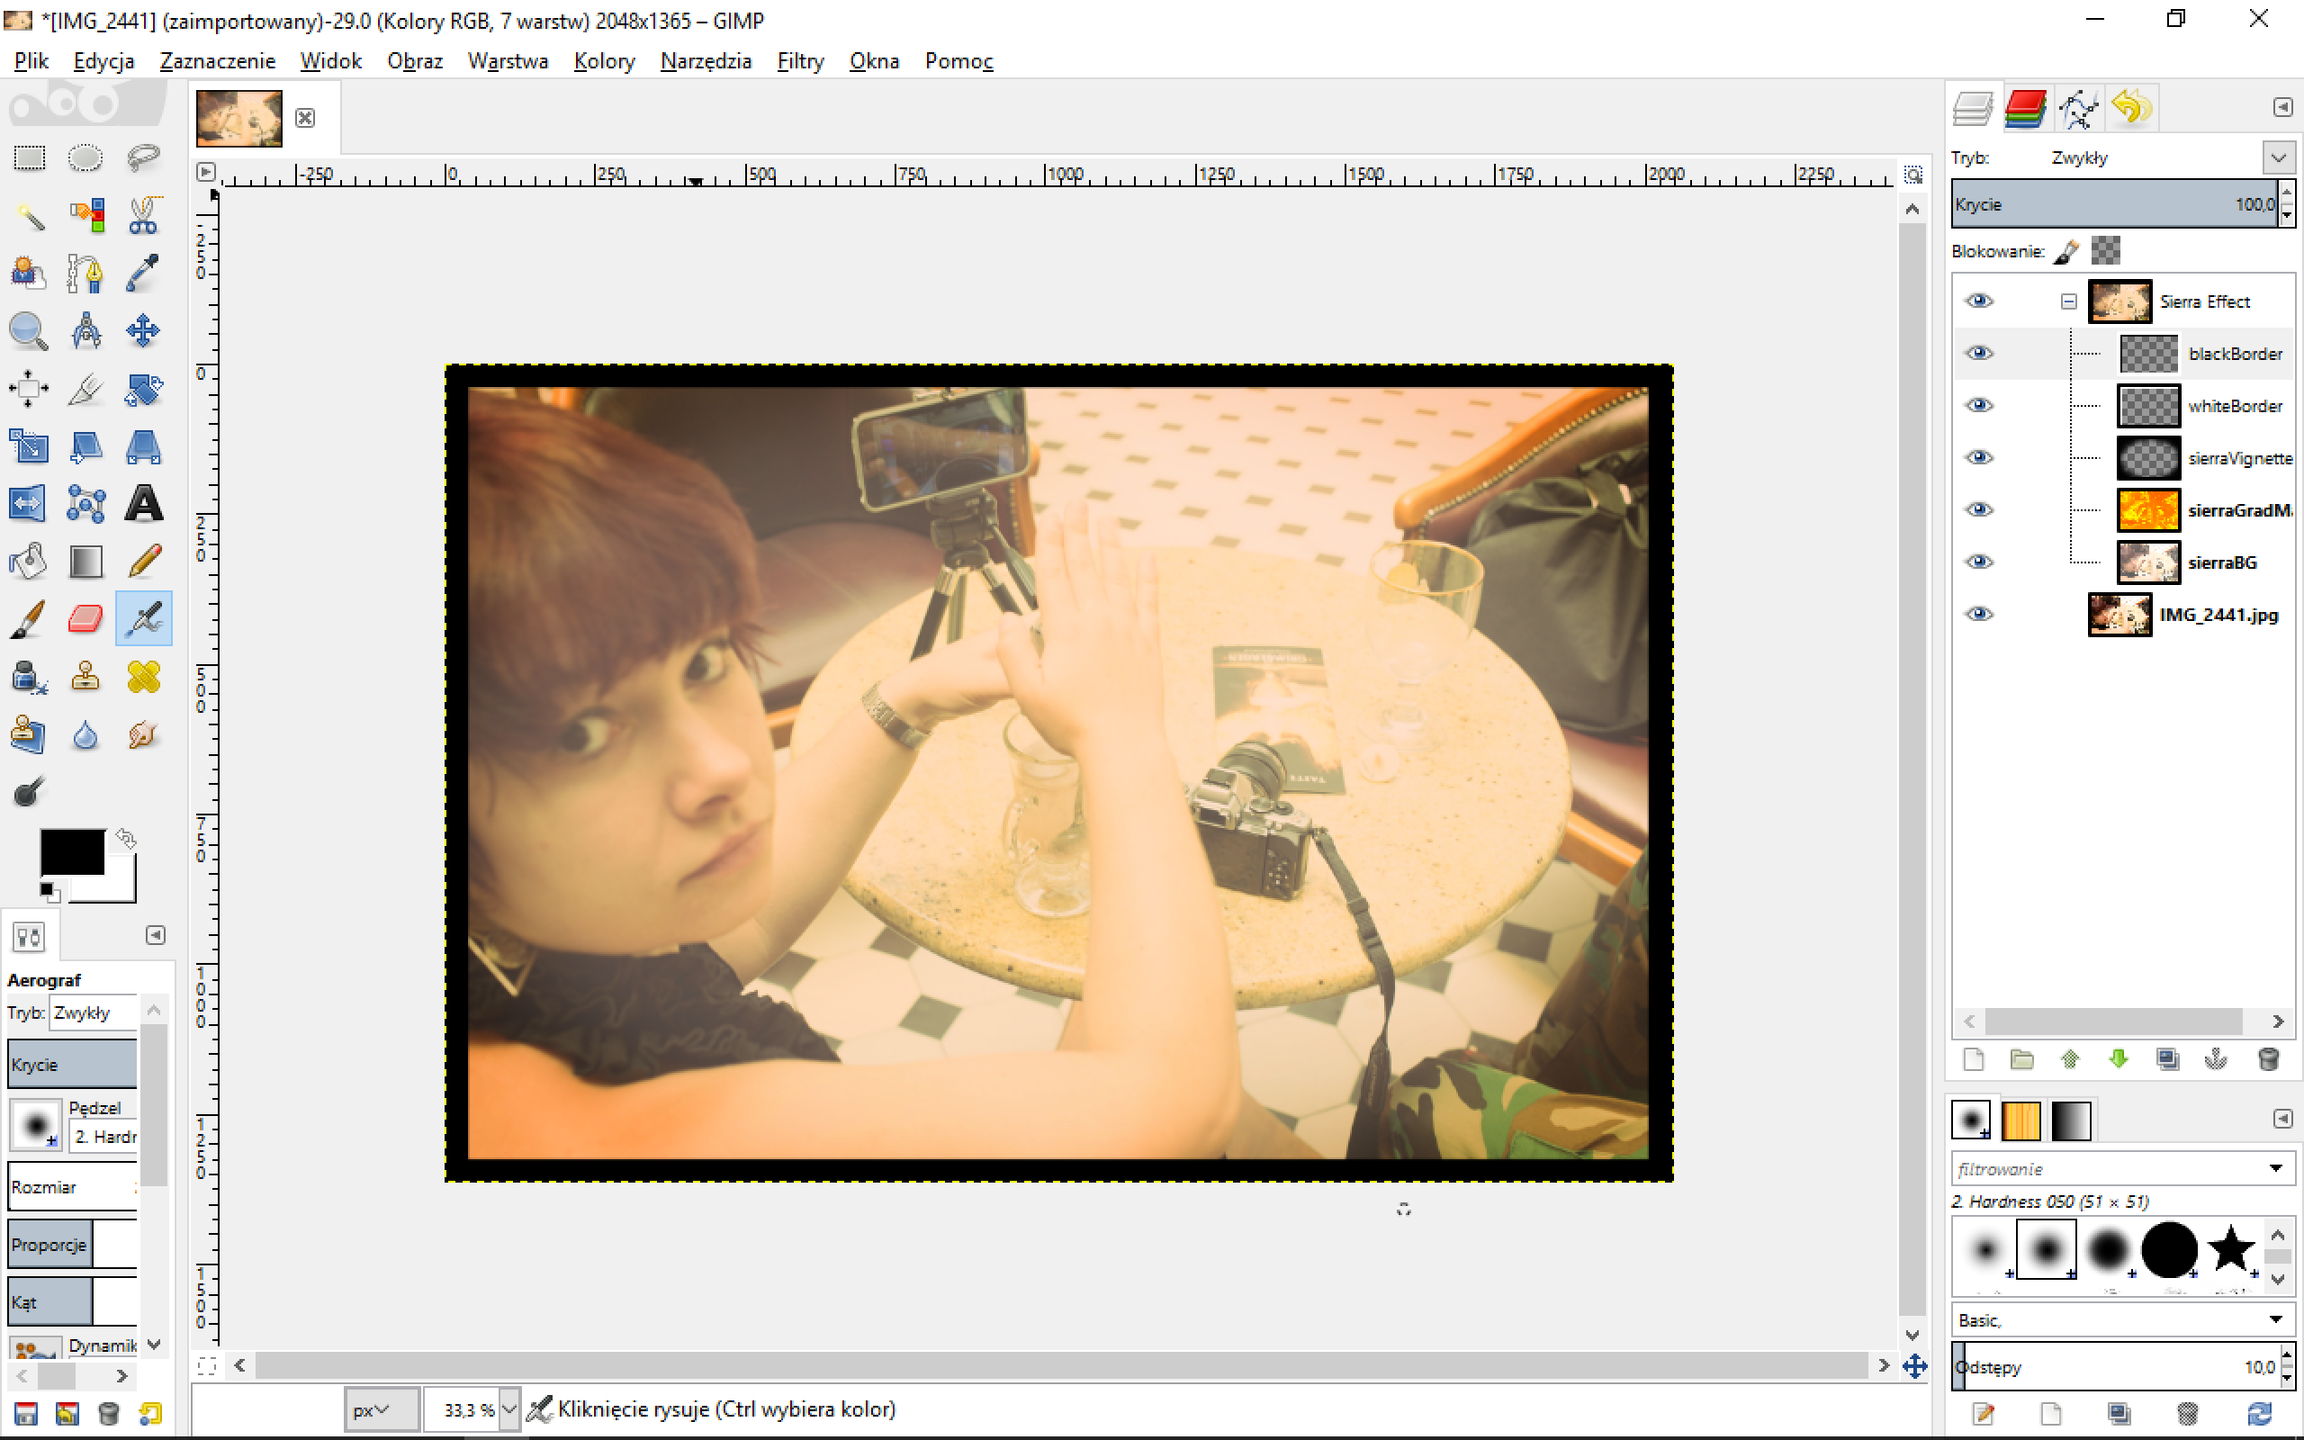2304x1440 pixels.
Task: Raise layer with green up arrow
Action: point(2070,1060)
